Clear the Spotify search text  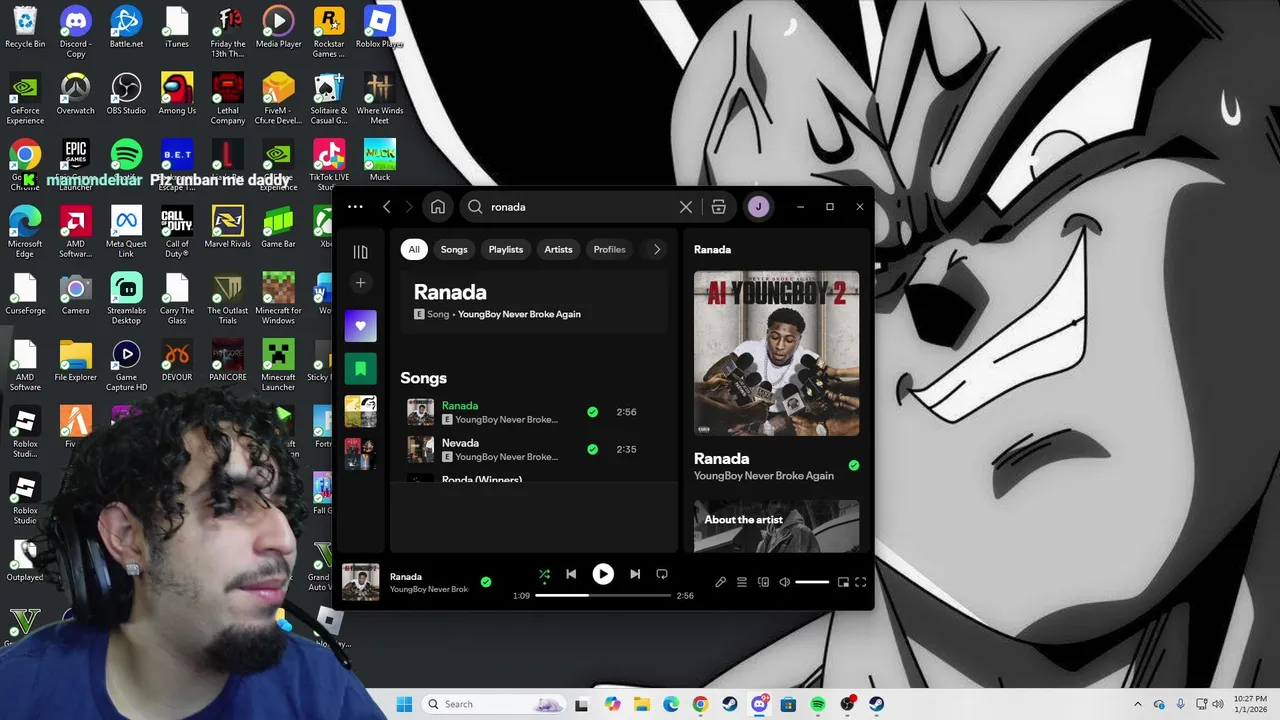686,207
